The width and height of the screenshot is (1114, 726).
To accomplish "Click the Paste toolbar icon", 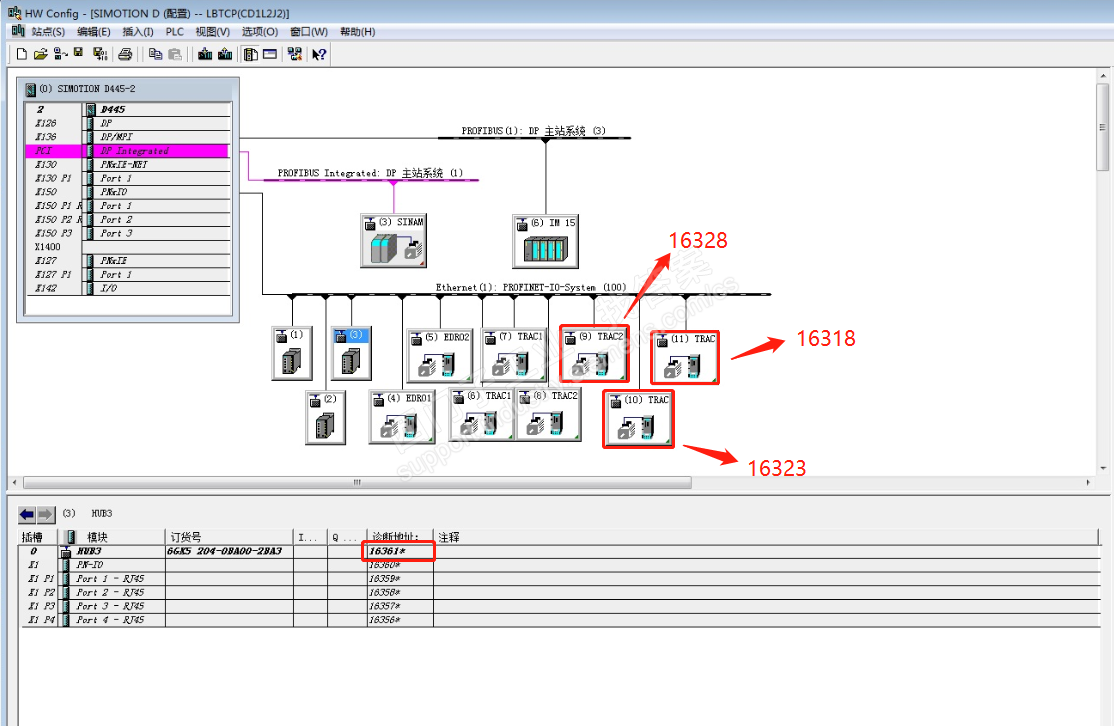I will pyautogui.click(x=175, y=54).
